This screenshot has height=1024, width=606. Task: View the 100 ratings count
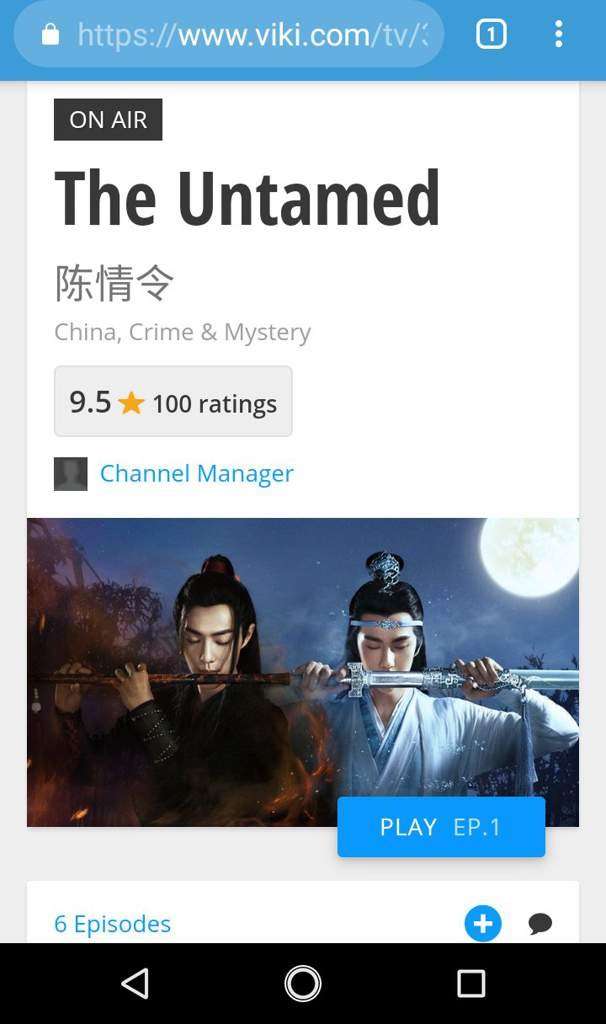click(214, 404)
